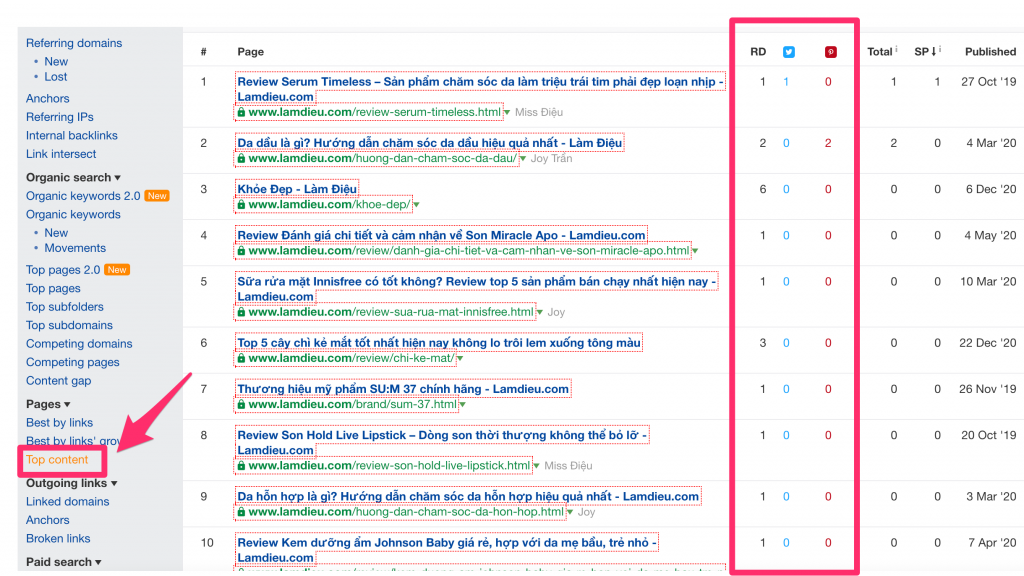The width and height of the screenshot is (1024, 576).
Task: Open dropdown arrow after son-miracle-apo URL
Action: (x=696, y=251)
